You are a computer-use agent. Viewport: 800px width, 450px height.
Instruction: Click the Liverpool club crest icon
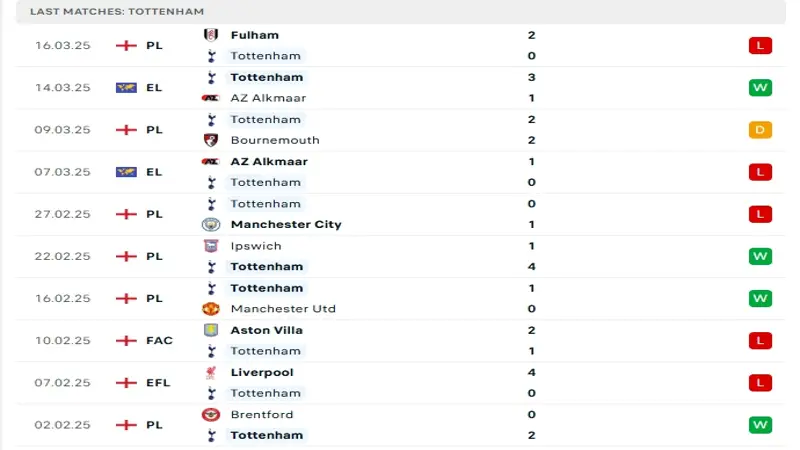point(211,372)
